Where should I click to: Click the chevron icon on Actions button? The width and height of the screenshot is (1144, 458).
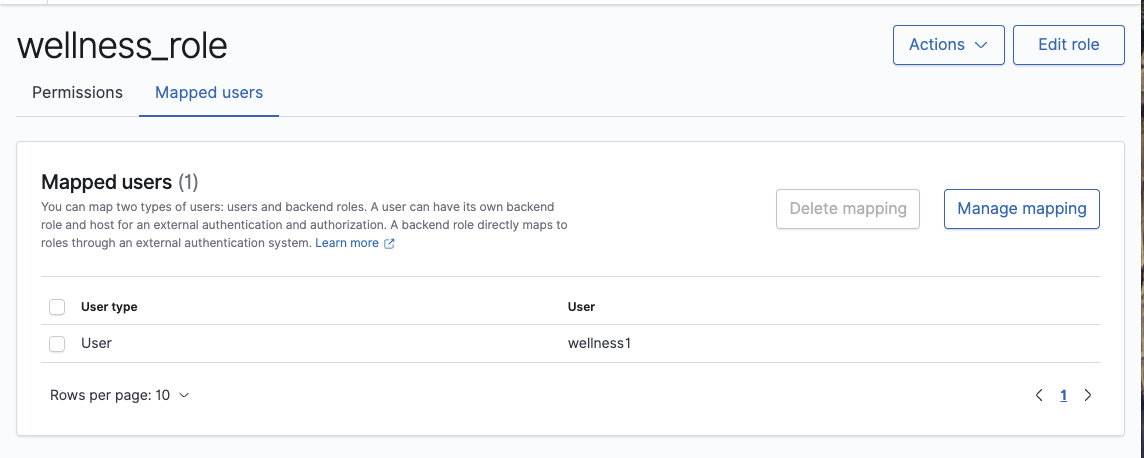(981, 45)
